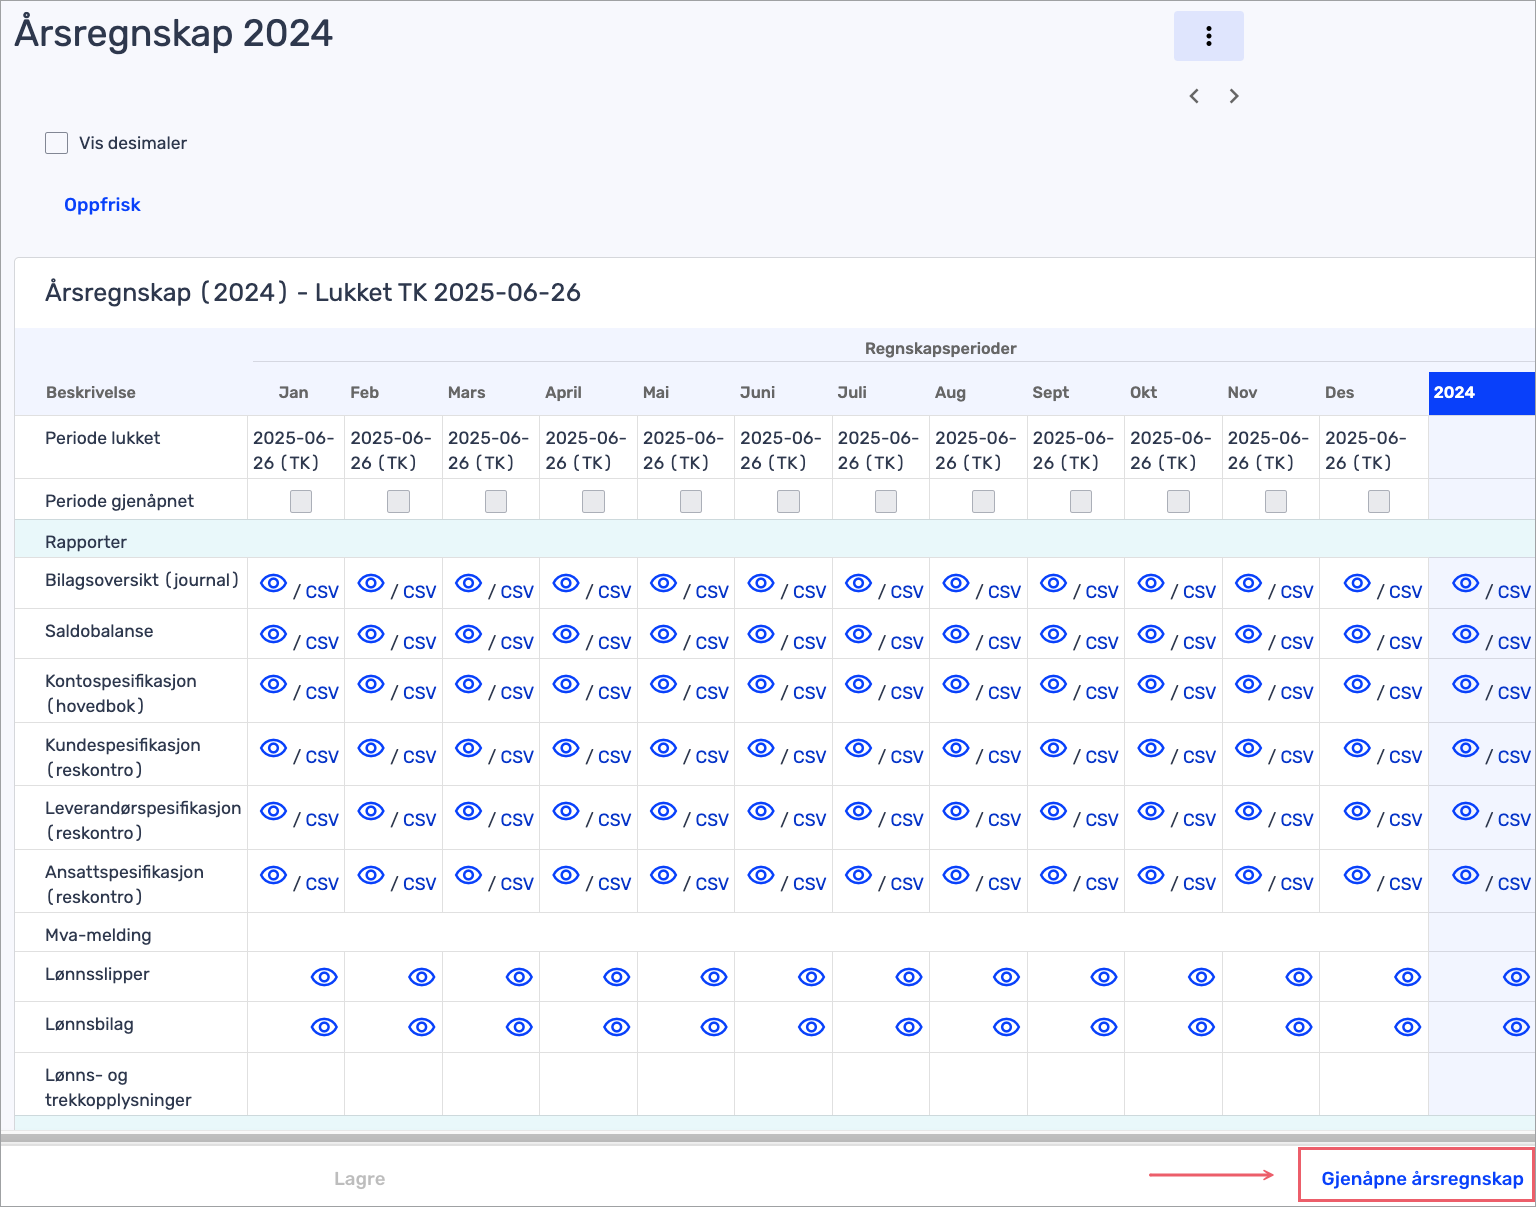View the January Bilagsoversikt journal report

point(273,584)
